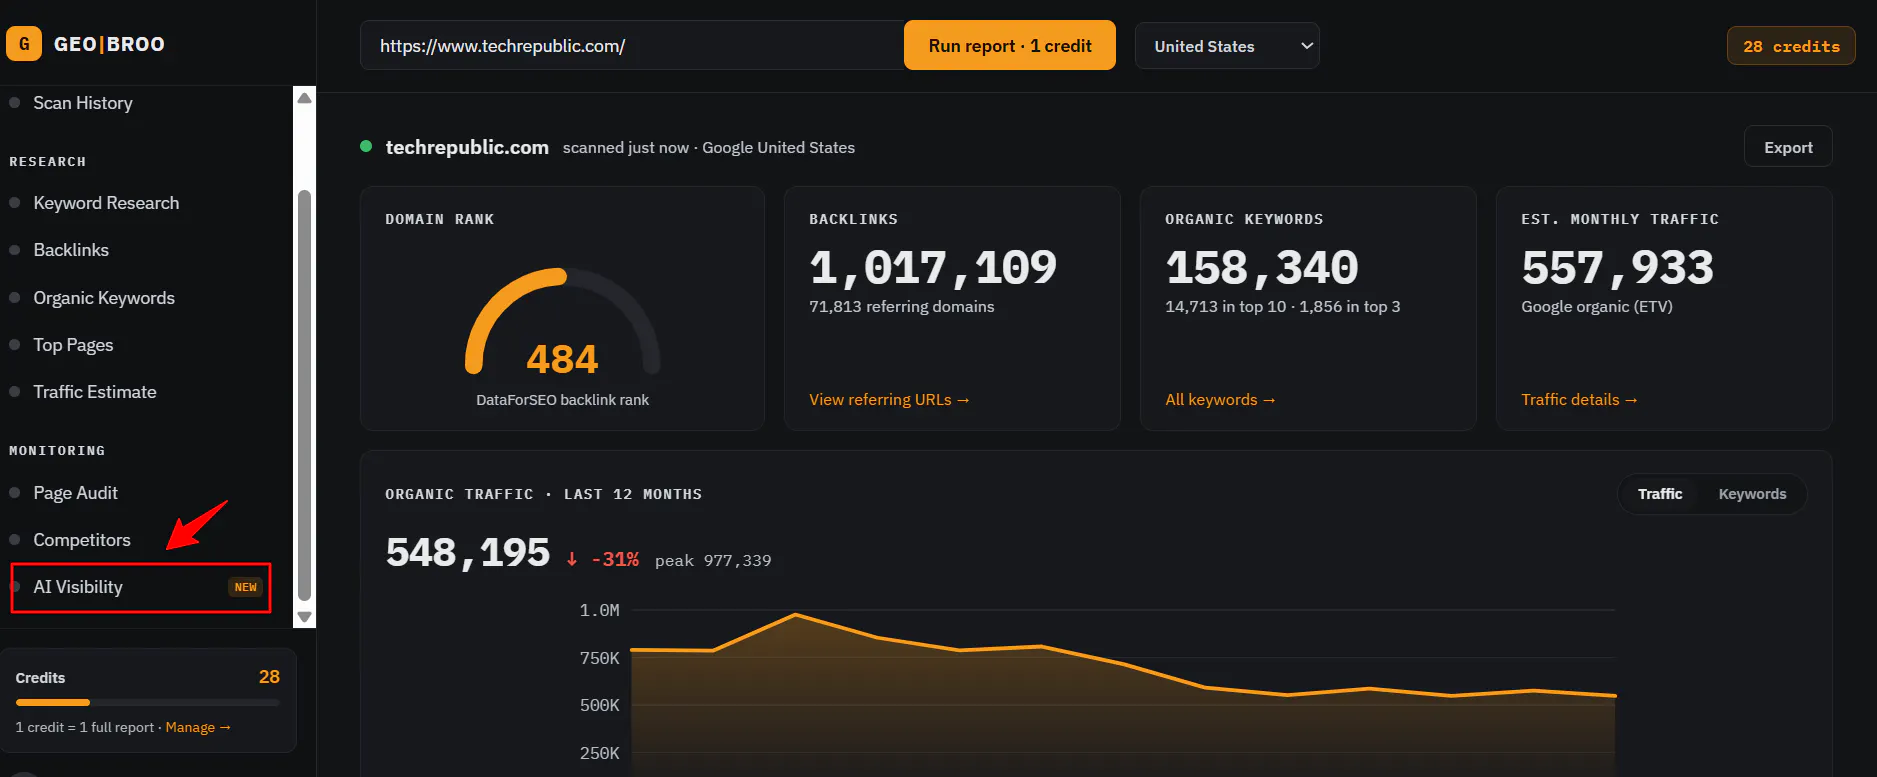Click the organic traffic value 548,195
1877x777 pixels.
click(x=468, y=552)
